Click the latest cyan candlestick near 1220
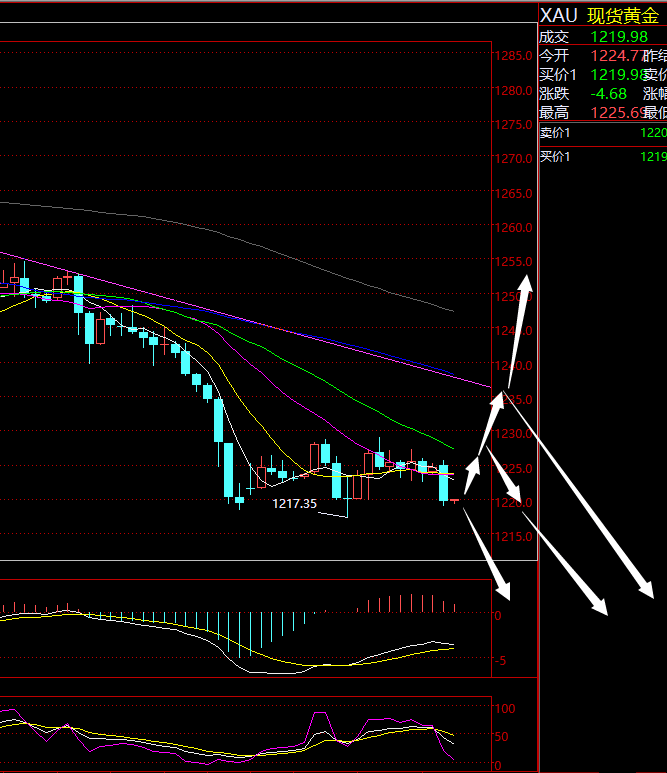This screenshot has height=773, width=667. [x=444, y=483]
